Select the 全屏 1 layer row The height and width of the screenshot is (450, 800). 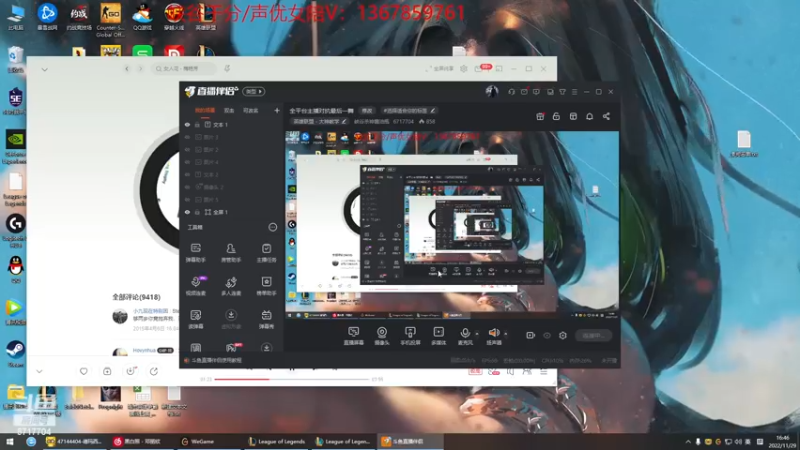coord(232,212)
